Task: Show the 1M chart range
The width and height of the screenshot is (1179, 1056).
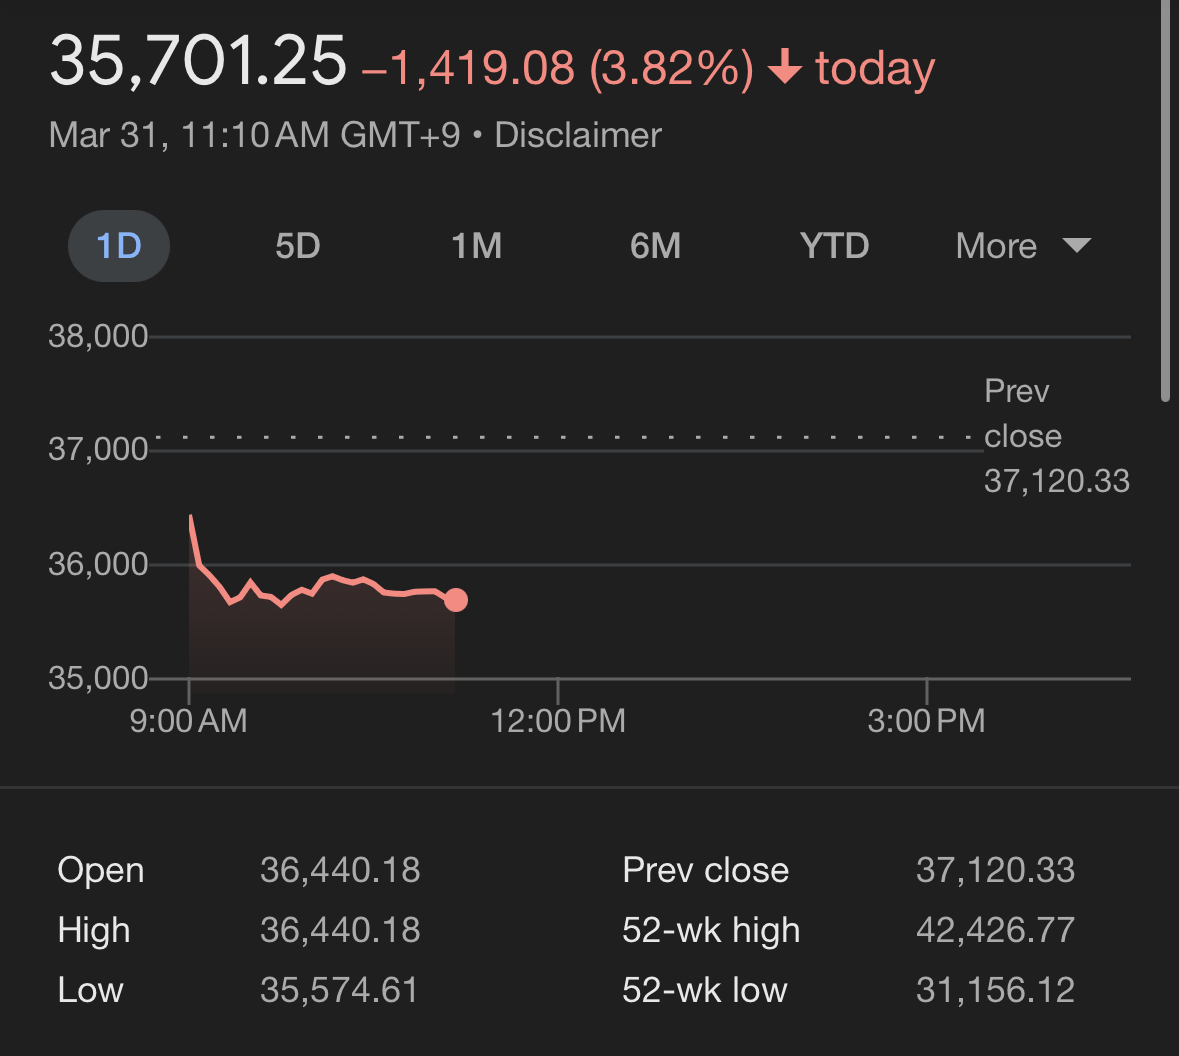Action: click(x=476, y=246)
